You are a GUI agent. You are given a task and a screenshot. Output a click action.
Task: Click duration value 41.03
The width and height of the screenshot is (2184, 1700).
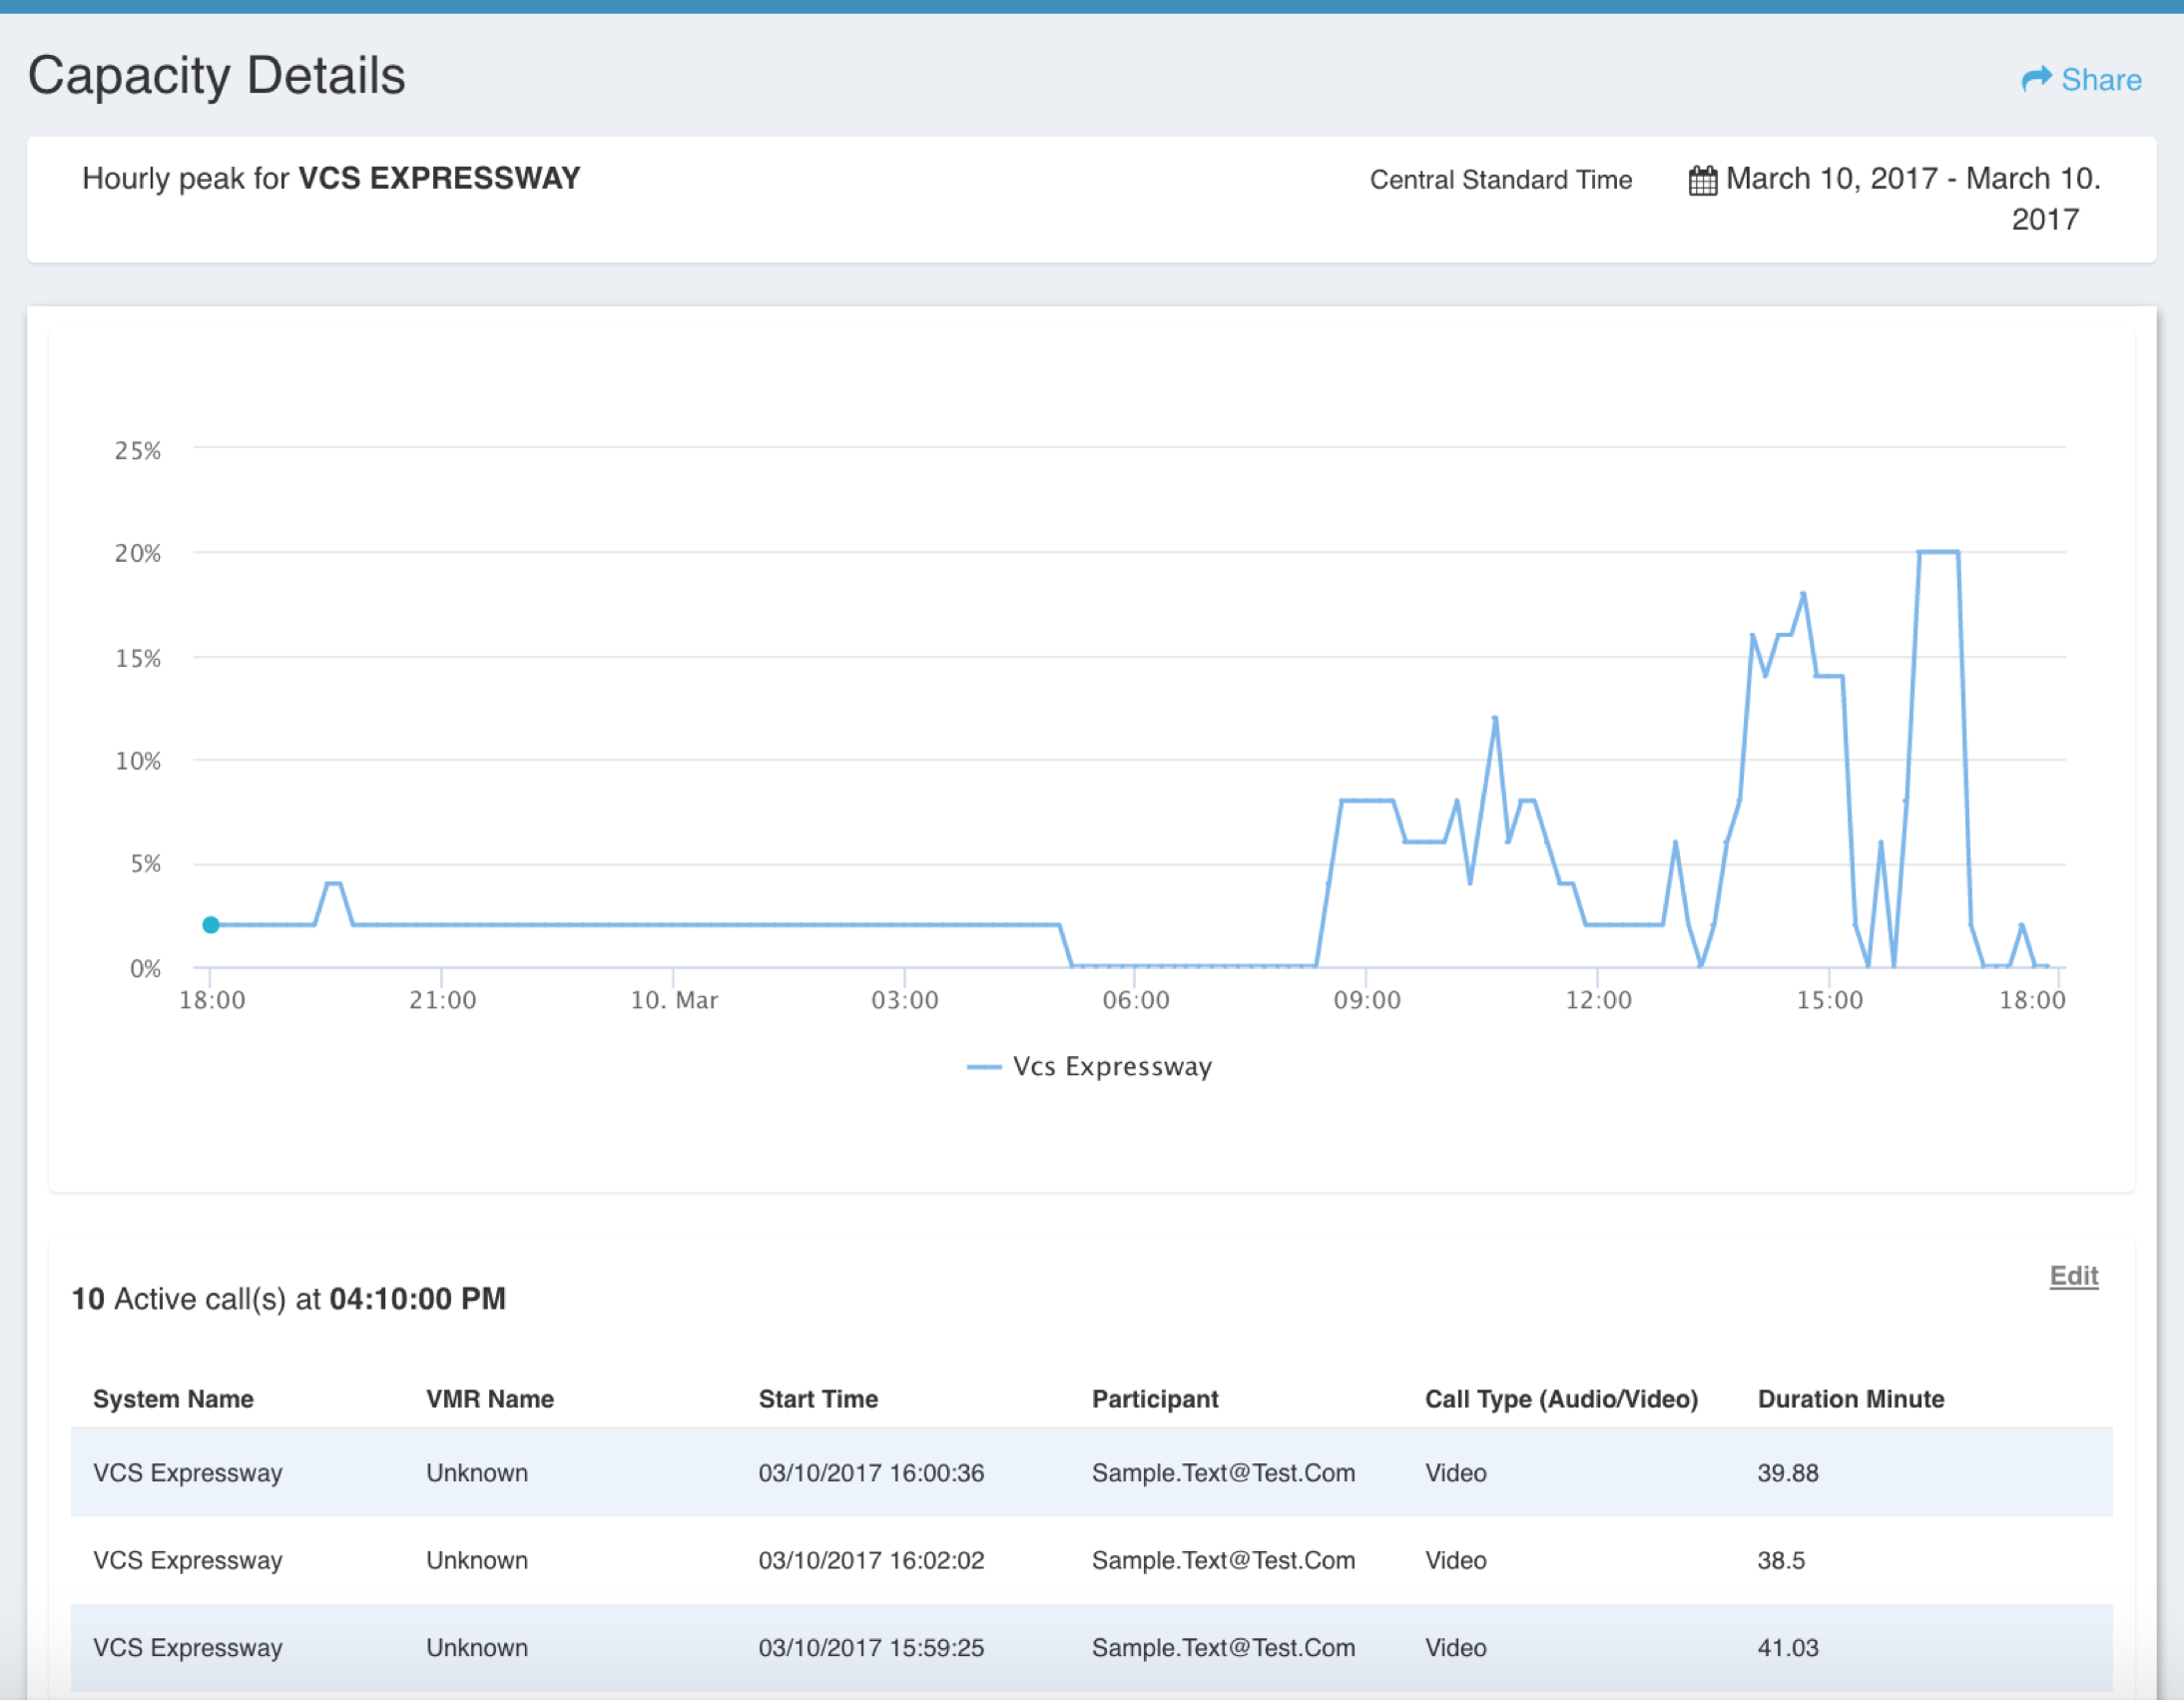tap(1788, 1647)
